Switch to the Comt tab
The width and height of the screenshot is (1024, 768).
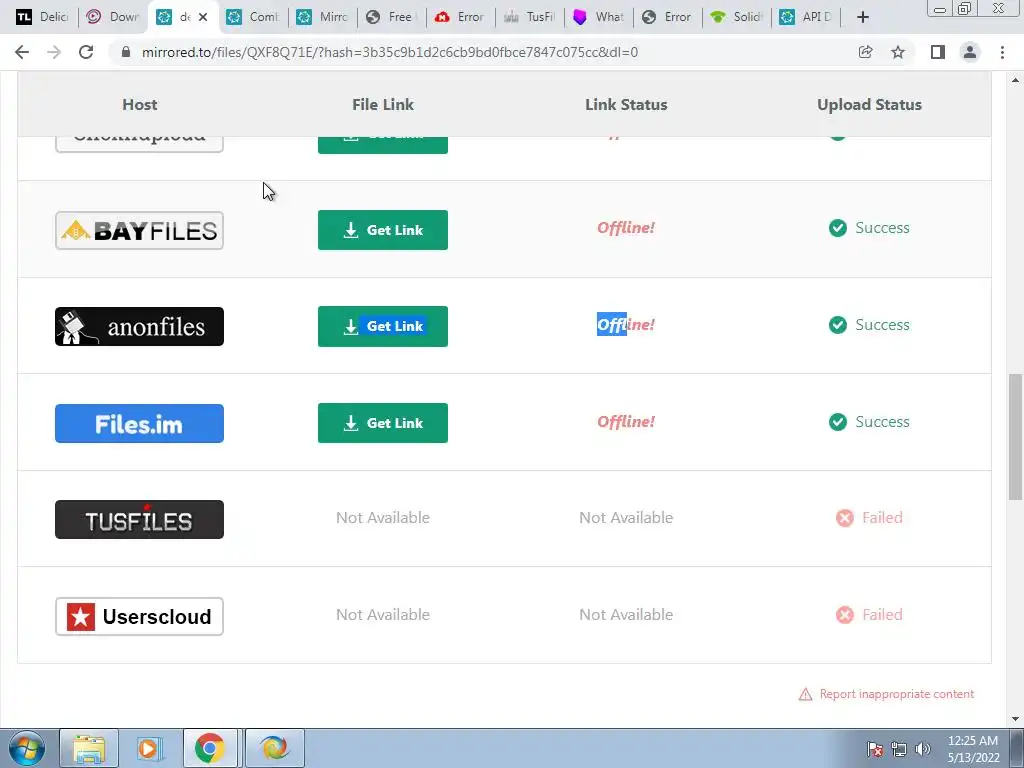(253, 17)
